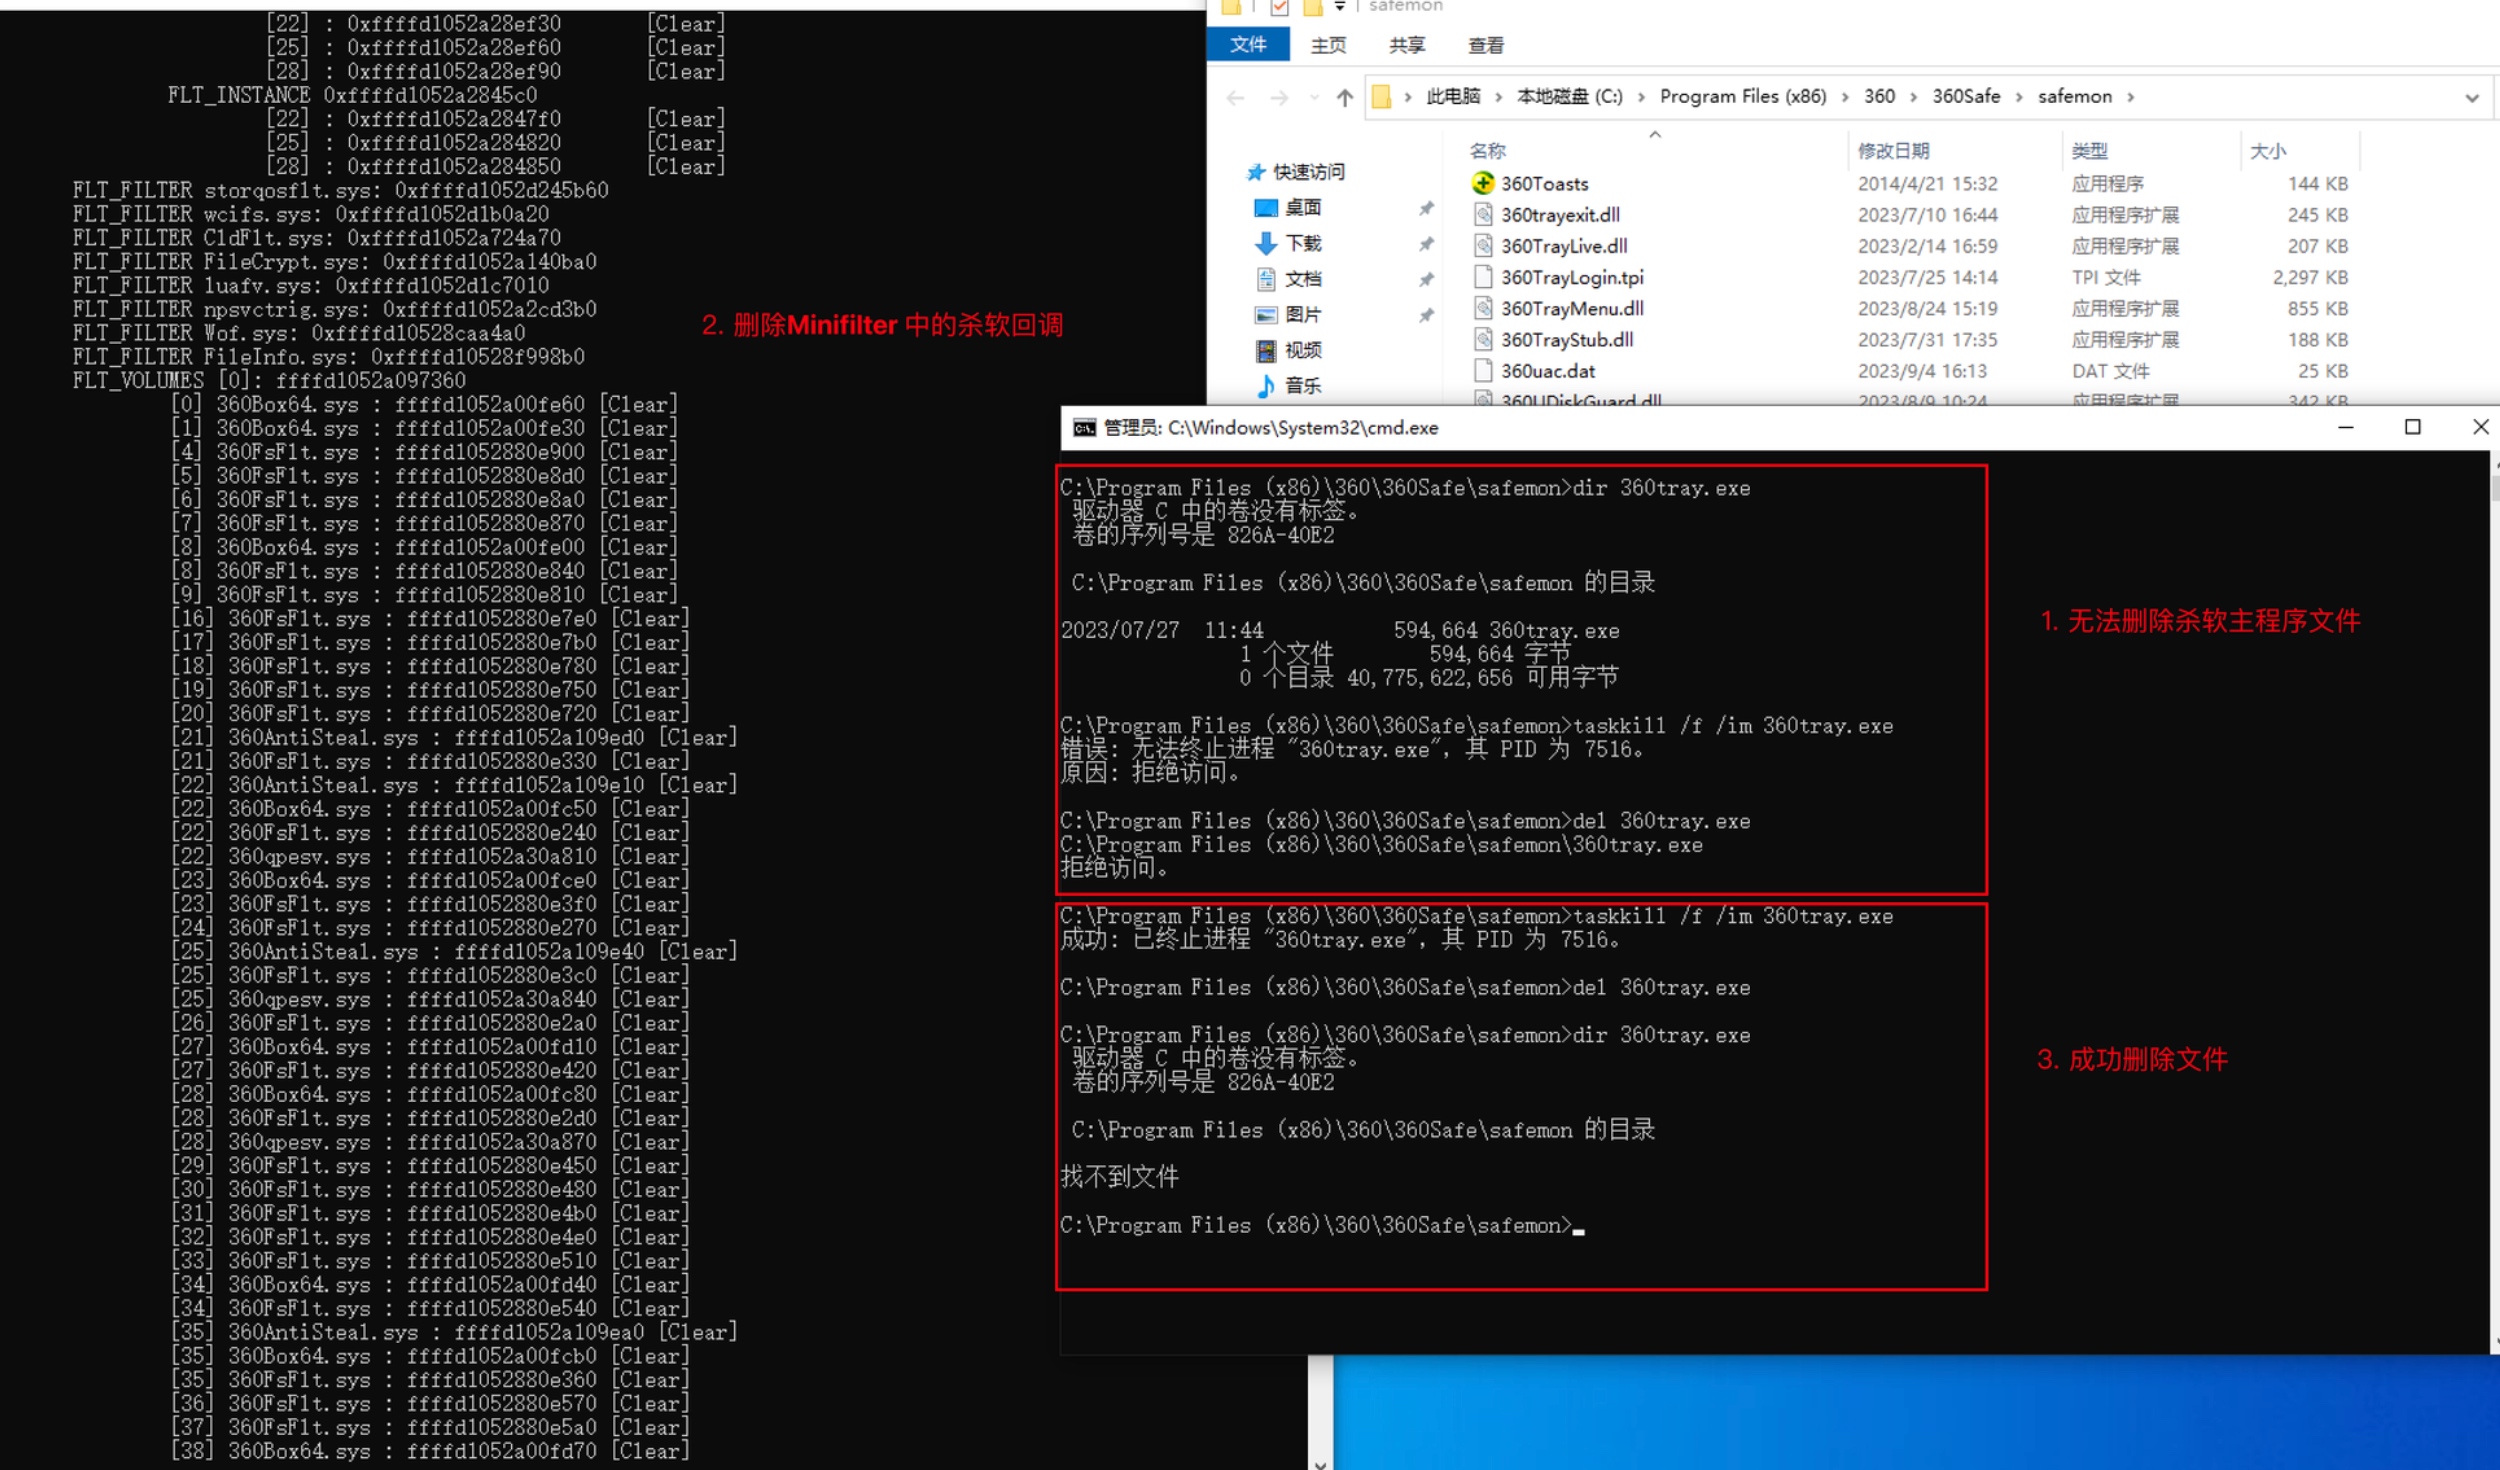2500x1470 pixels.
Task: Click the Back navigation arrow
Action: (1236, 98)
